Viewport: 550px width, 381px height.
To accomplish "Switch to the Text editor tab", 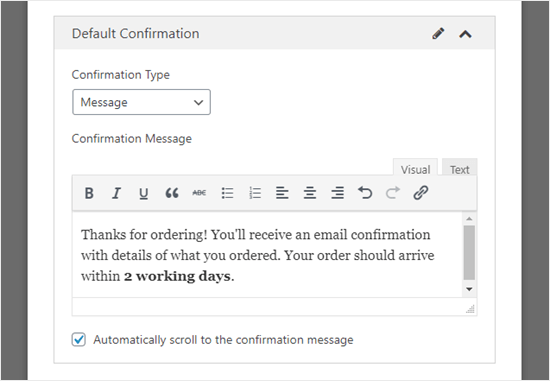I will (x=460, y=168).
